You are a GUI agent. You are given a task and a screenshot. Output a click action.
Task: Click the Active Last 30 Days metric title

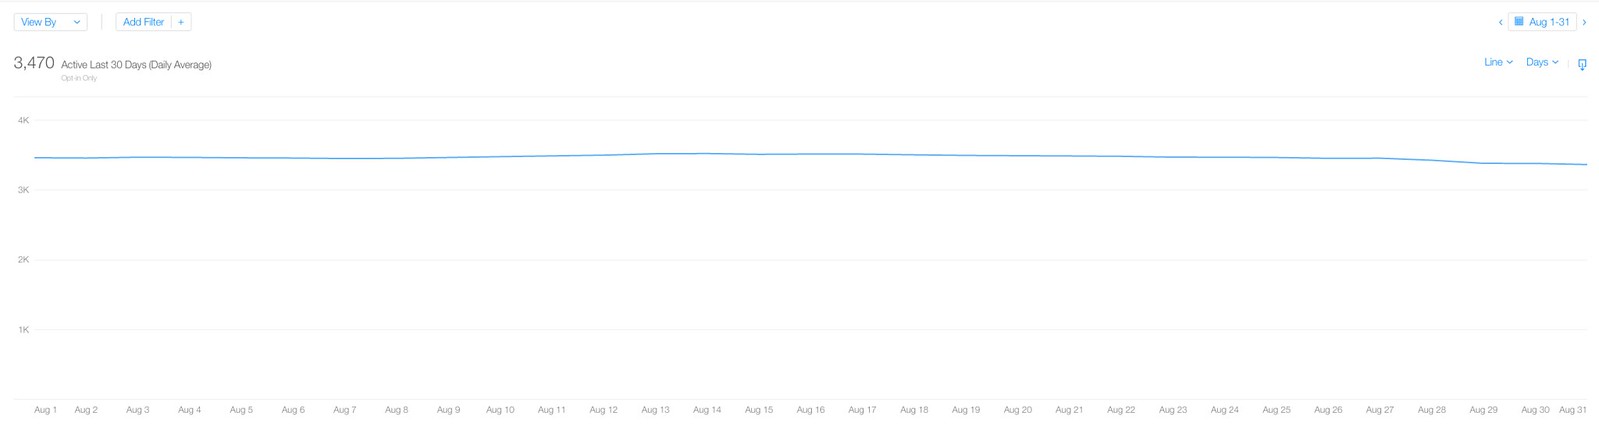136,65
